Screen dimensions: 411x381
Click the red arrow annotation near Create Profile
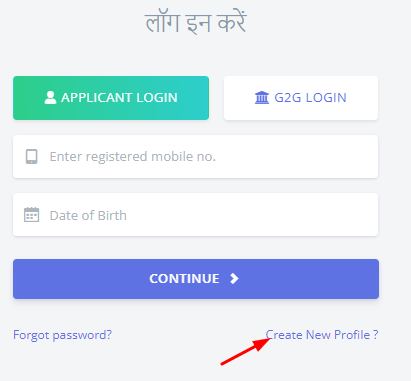click(246, 352)
